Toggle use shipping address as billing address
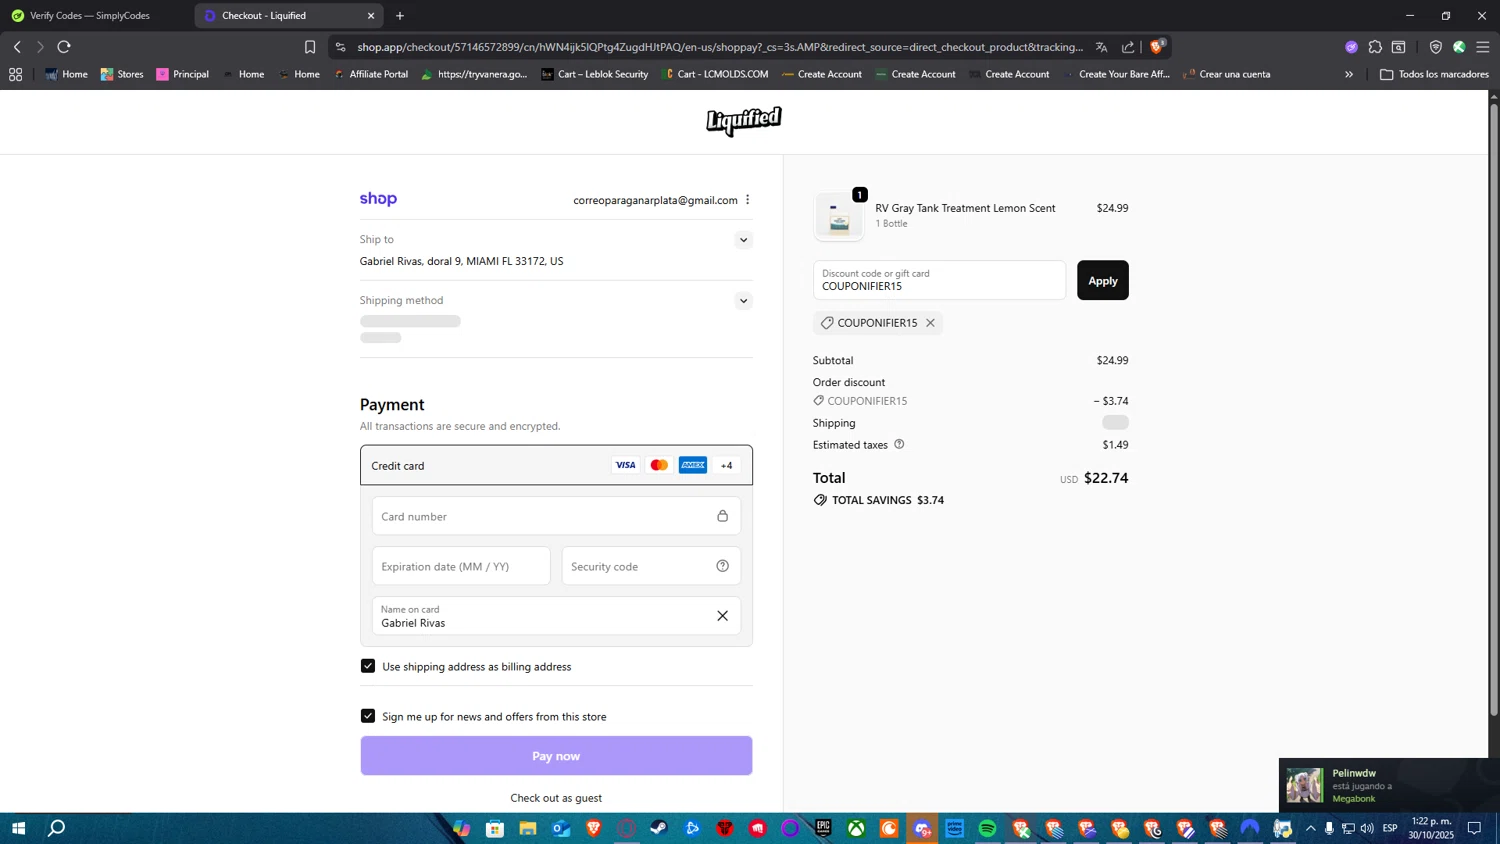The image size is (1500, 844). (368, 666)
